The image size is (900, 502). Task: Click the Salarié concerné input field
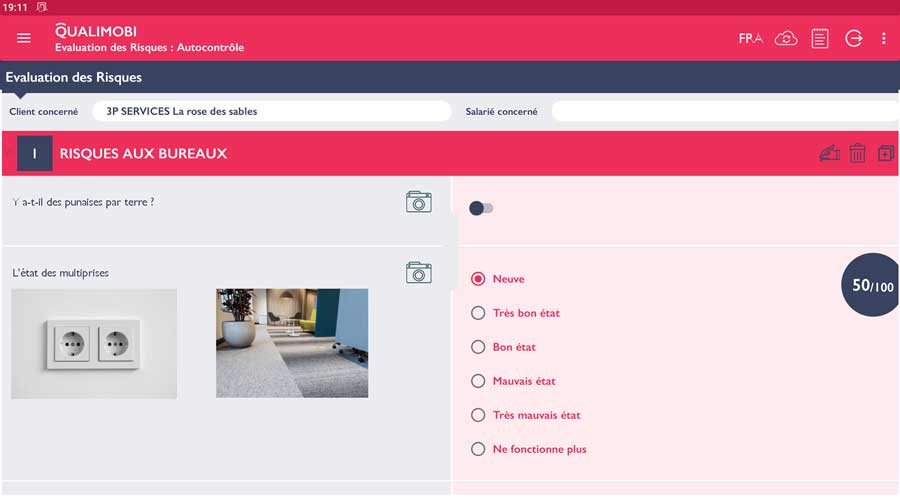(725, 111)
